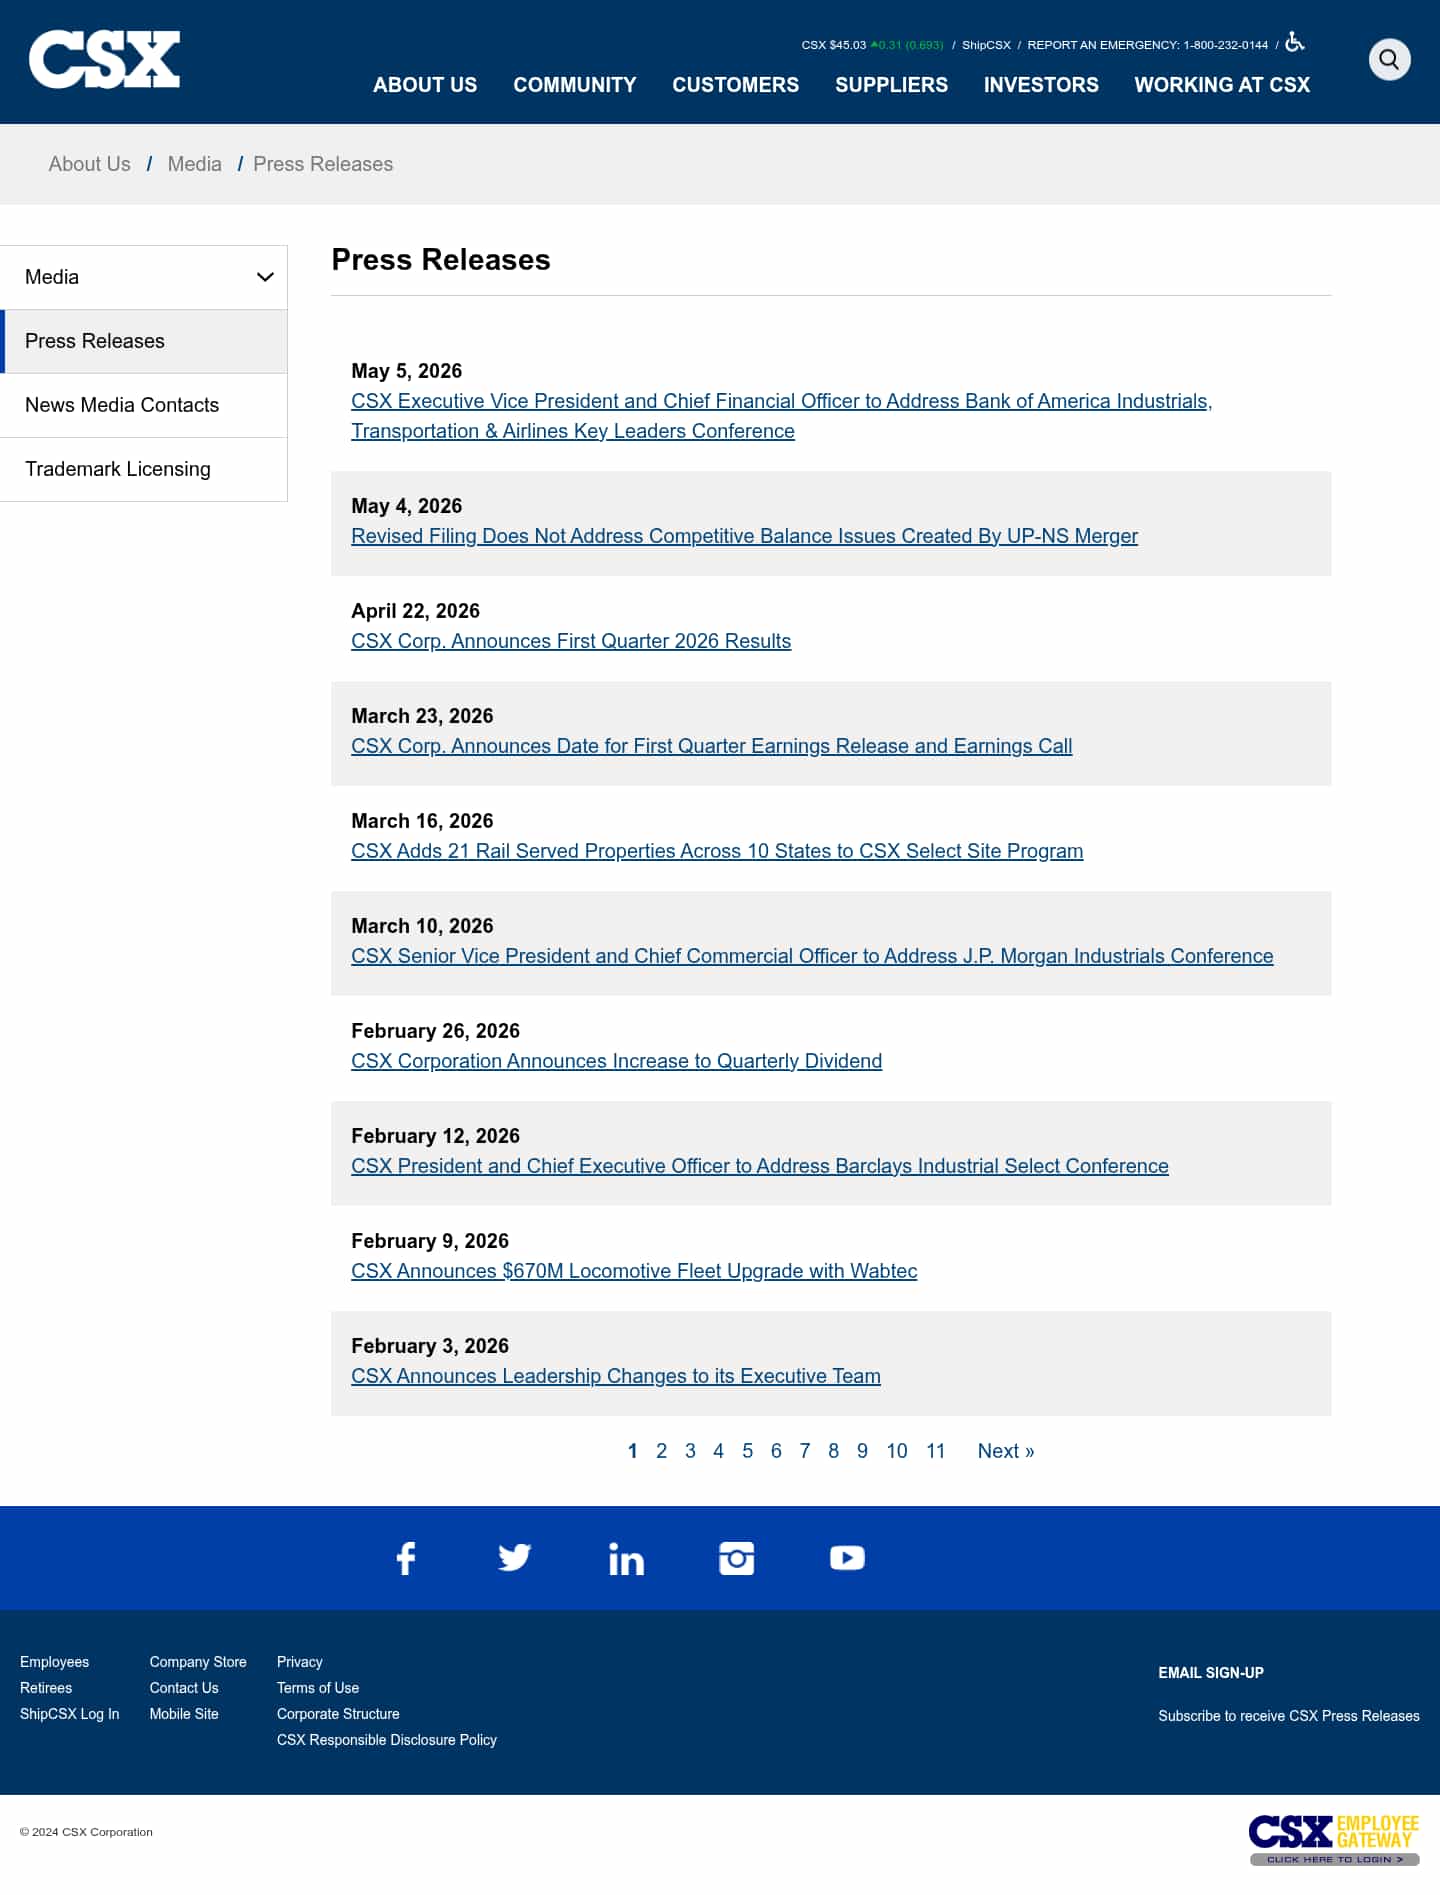1440x1895 pixels.
Task: Open the Retirees footer link
Action: click(x=46, y=1688)
